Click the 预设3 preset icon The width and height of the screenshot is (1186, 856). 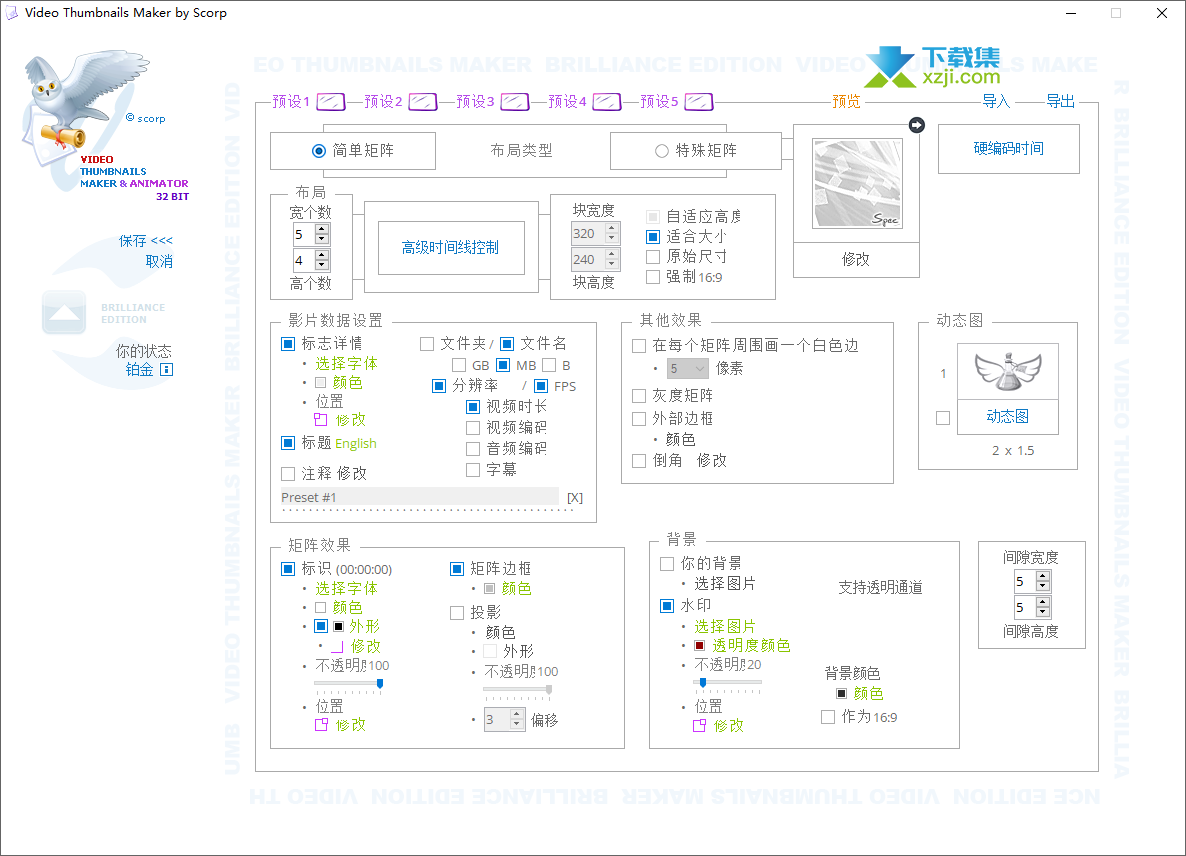coord(515,101)
